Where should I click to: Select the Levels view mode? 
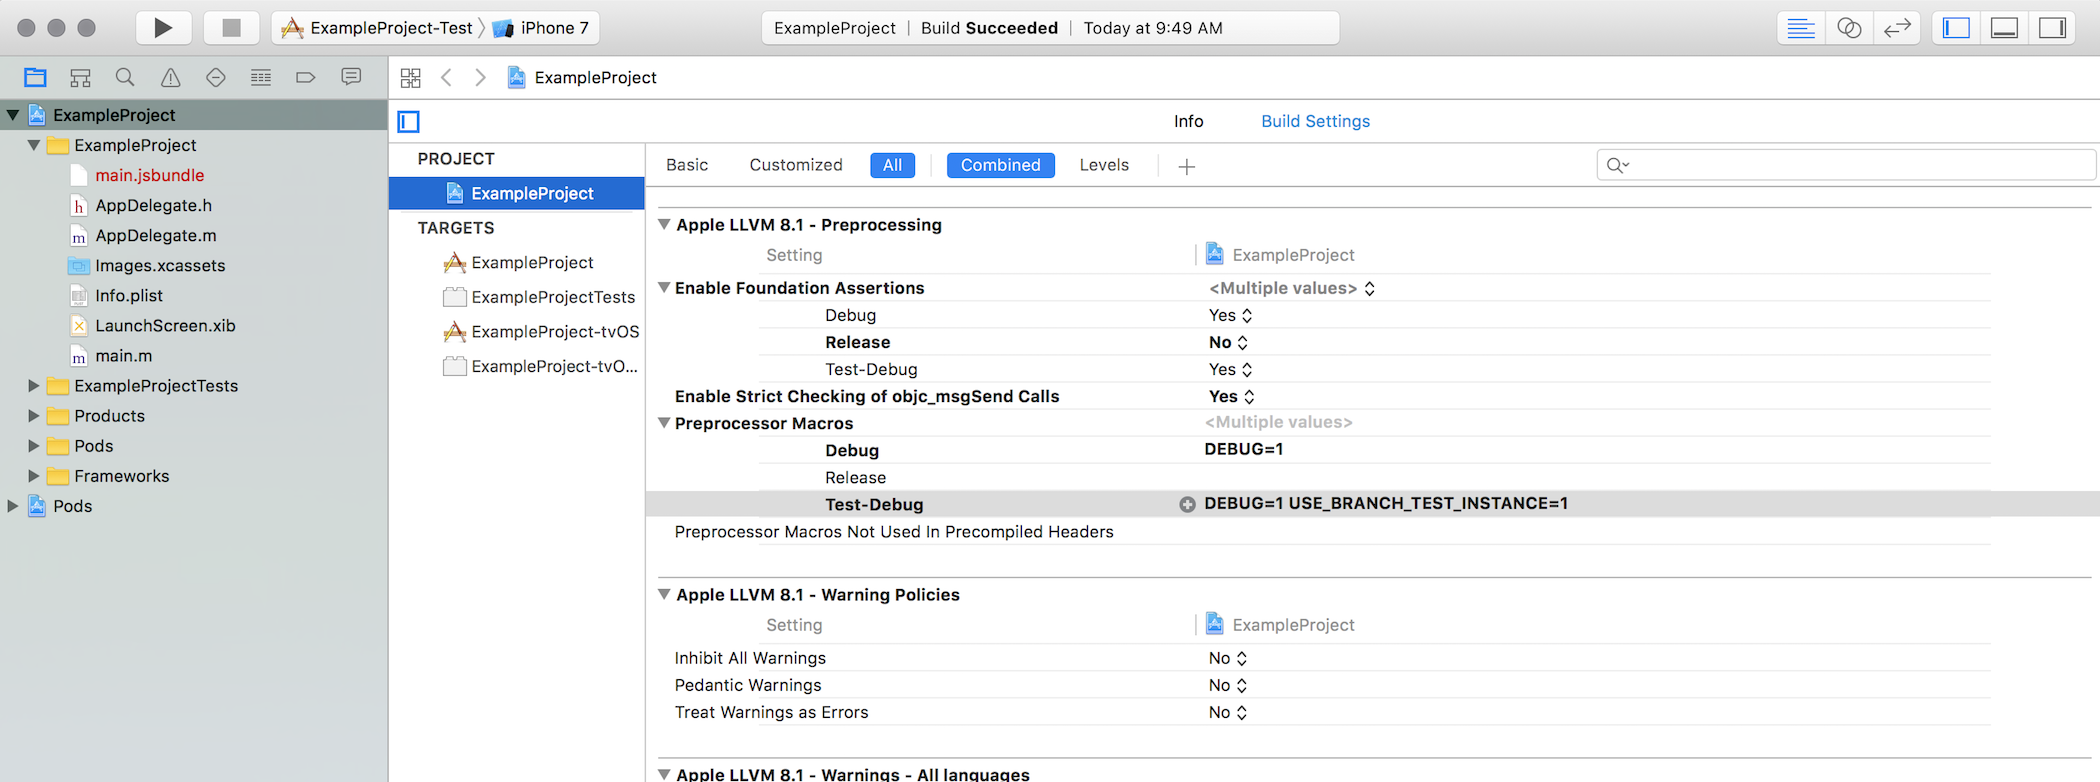(1104, 165)
